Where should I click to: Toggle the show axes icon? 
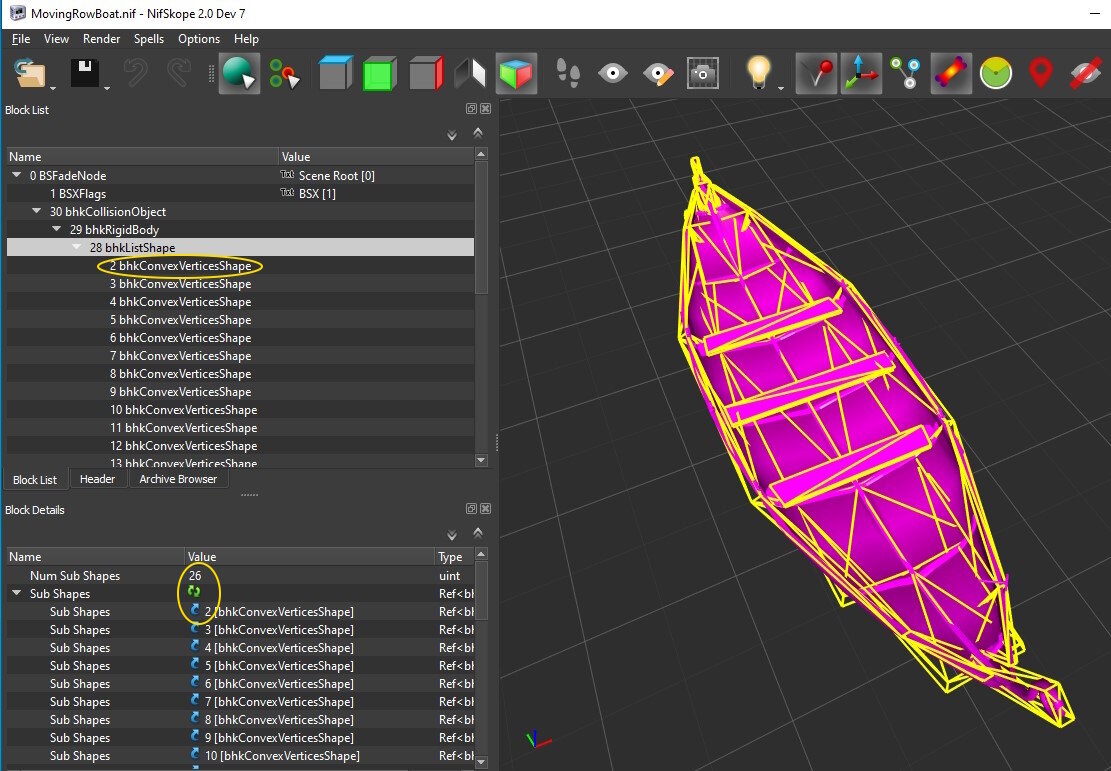click(862, 74)
